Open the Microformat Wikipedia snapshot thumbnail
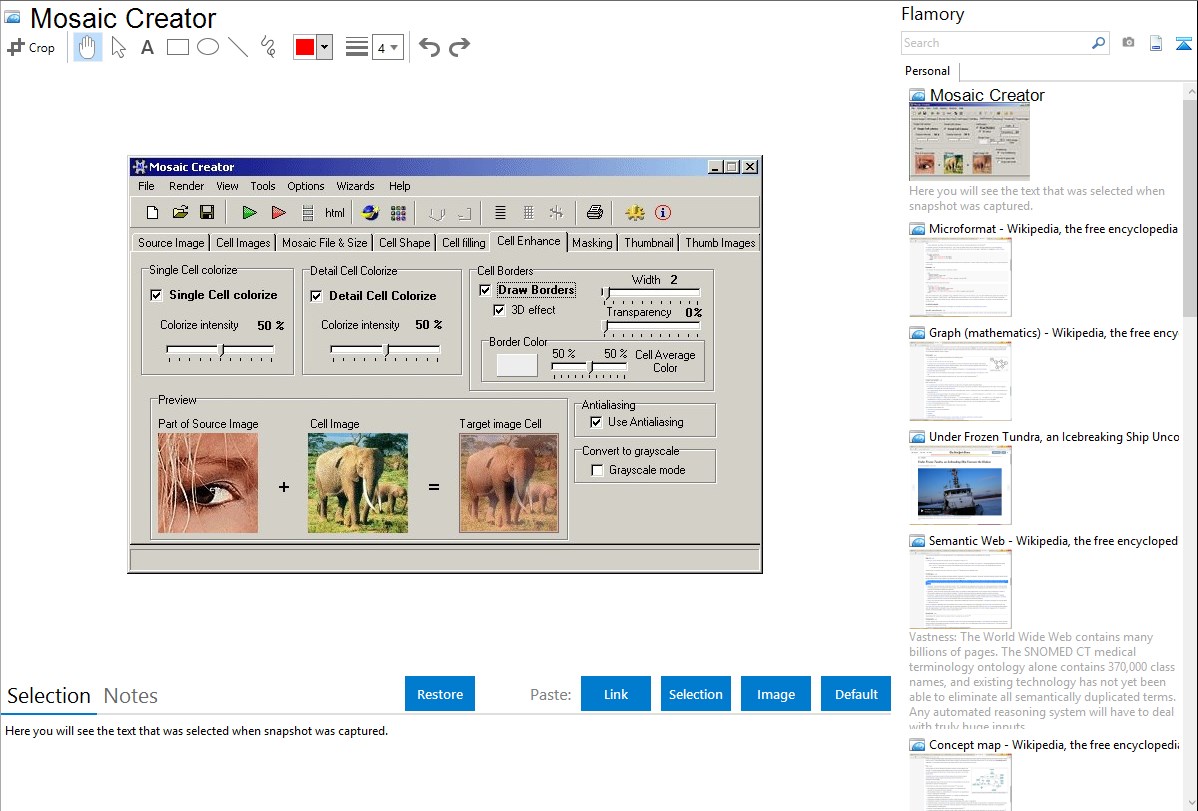This screenshot has width=1198, height=811. 960,277
